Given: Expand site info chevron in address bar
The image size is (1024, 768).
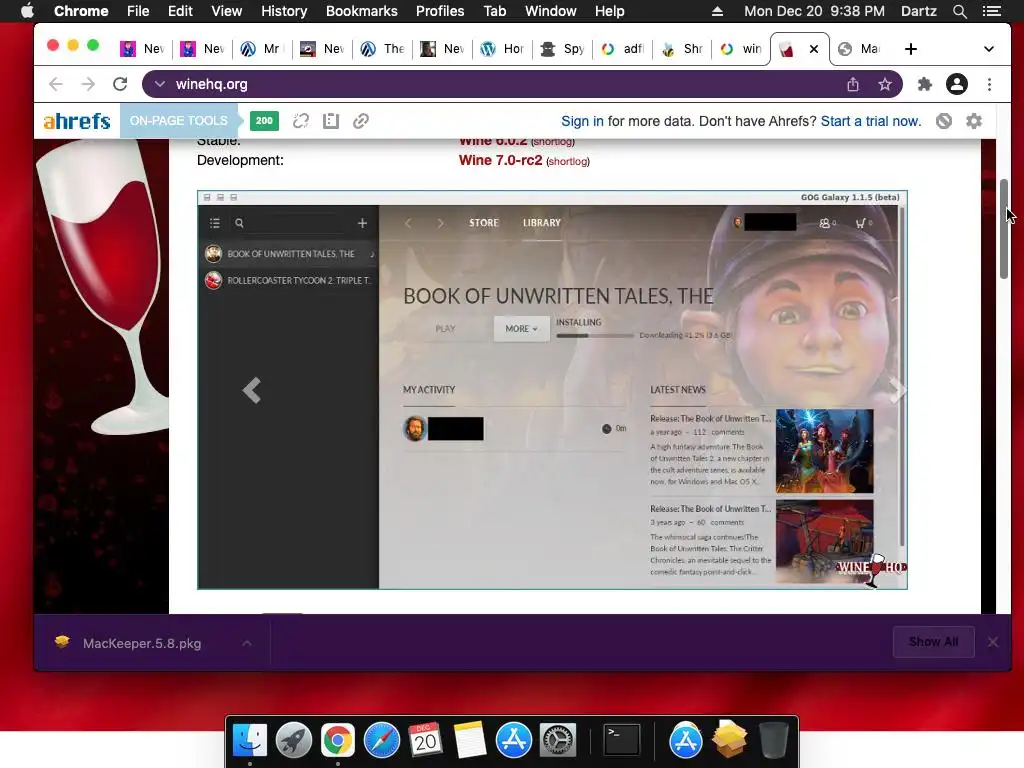Looking at the screenshot, I should point(160,84).
